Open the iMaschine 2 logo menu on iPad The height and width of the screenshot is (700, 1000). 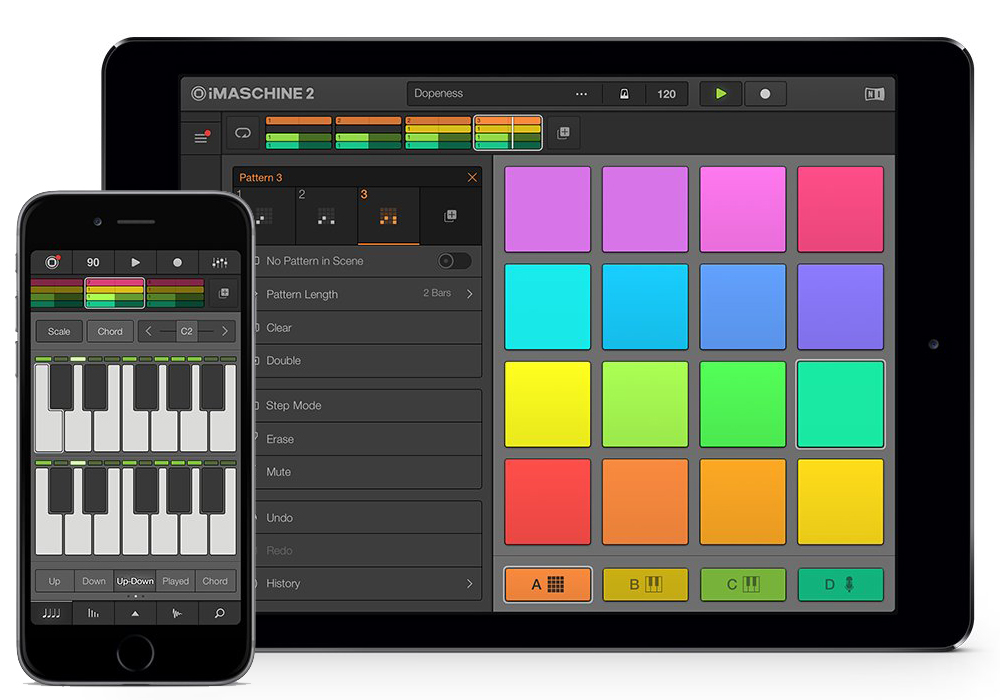[253, 94]
